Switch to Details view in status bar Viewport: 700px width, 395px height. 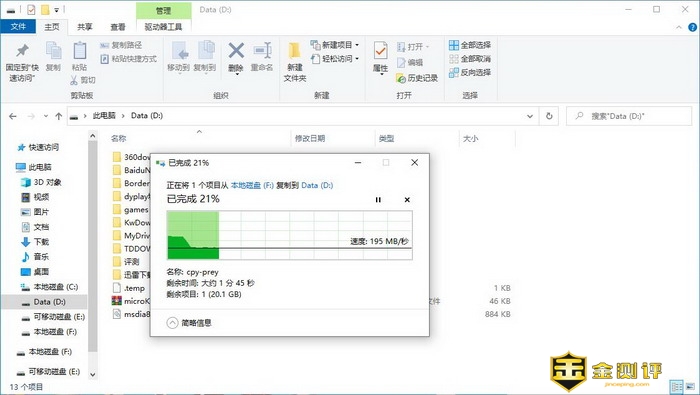[676, 387]
